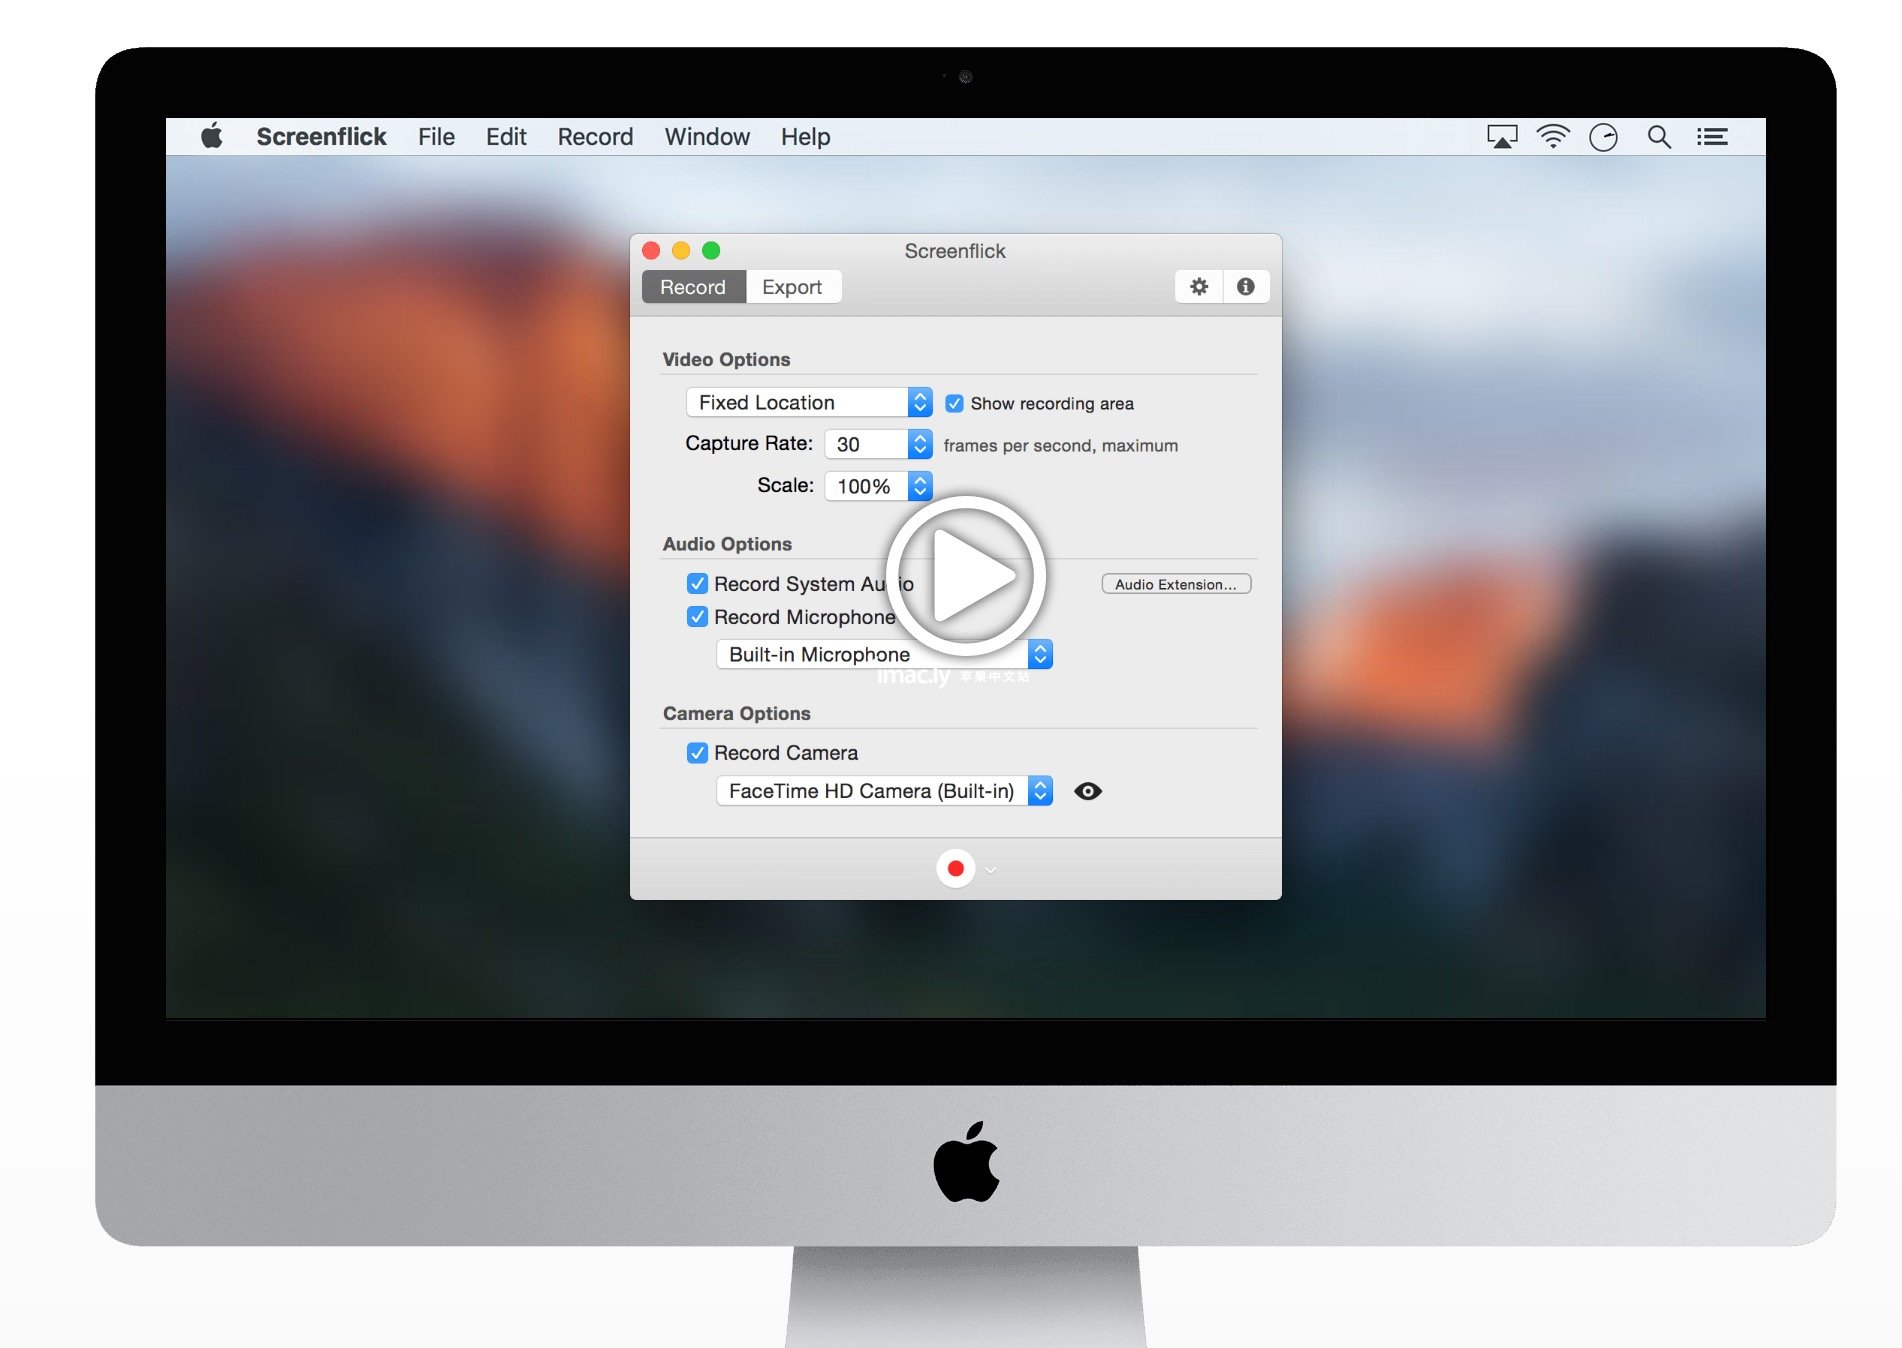Click the Wi-Fi status icon
Image resolution: width=1902 pixels, height=1348 pixels.
[x=1553, y=137]
